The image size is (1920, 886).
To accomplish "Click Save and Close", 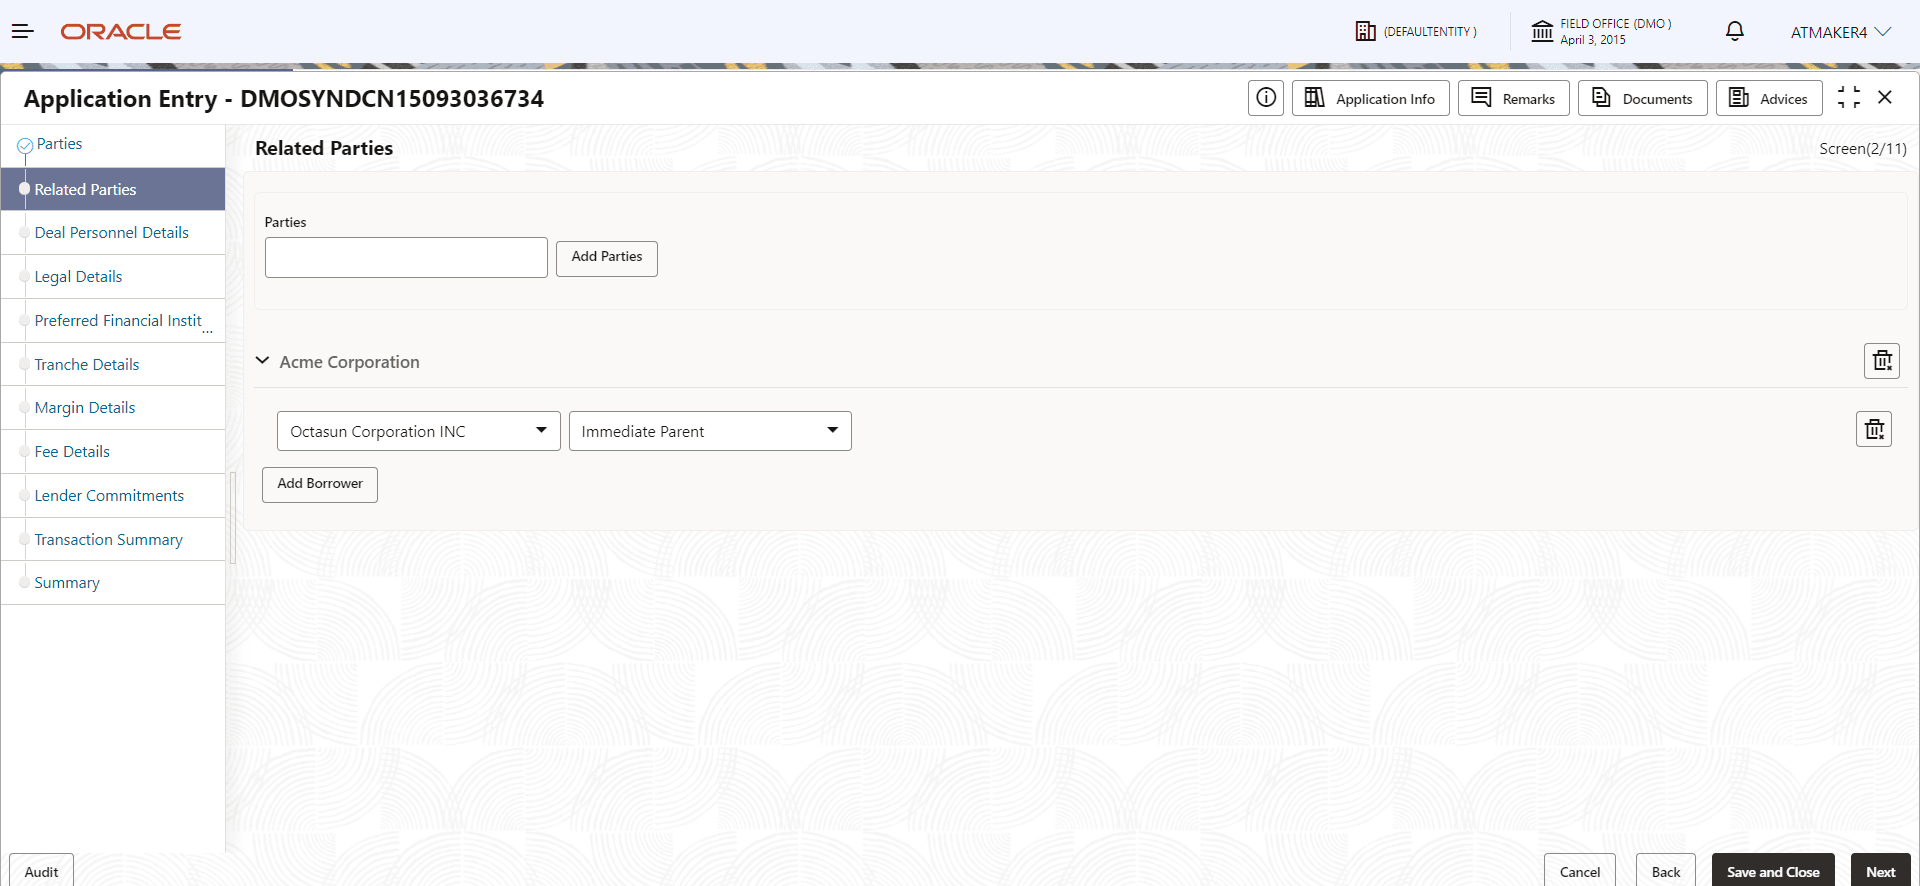I will 1773,871.
